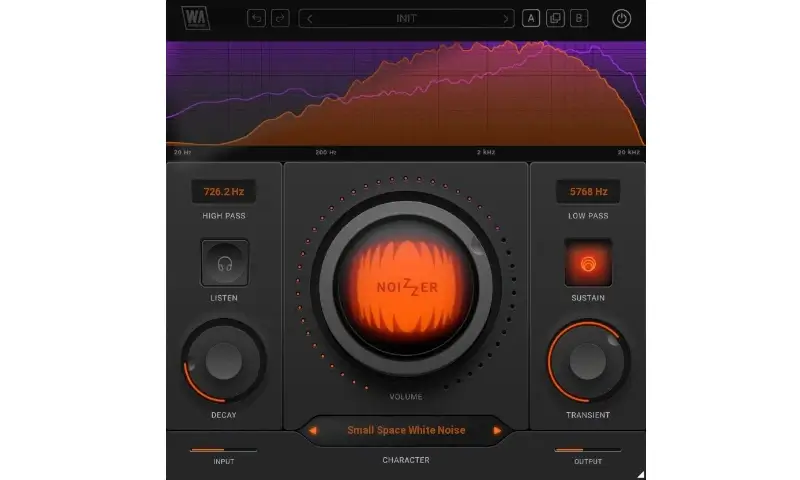Toggle the Sustain button
Screen dimensions: 800x480
[588, 264]
